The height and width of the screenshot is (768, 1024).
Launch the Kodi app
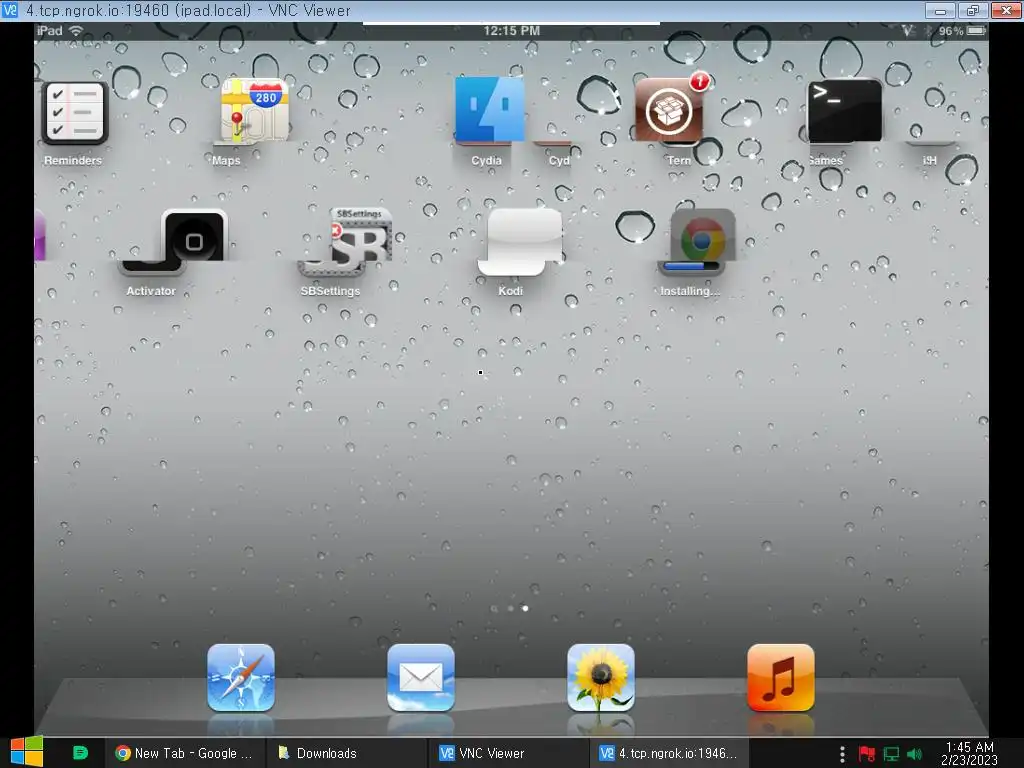(522, 240)
